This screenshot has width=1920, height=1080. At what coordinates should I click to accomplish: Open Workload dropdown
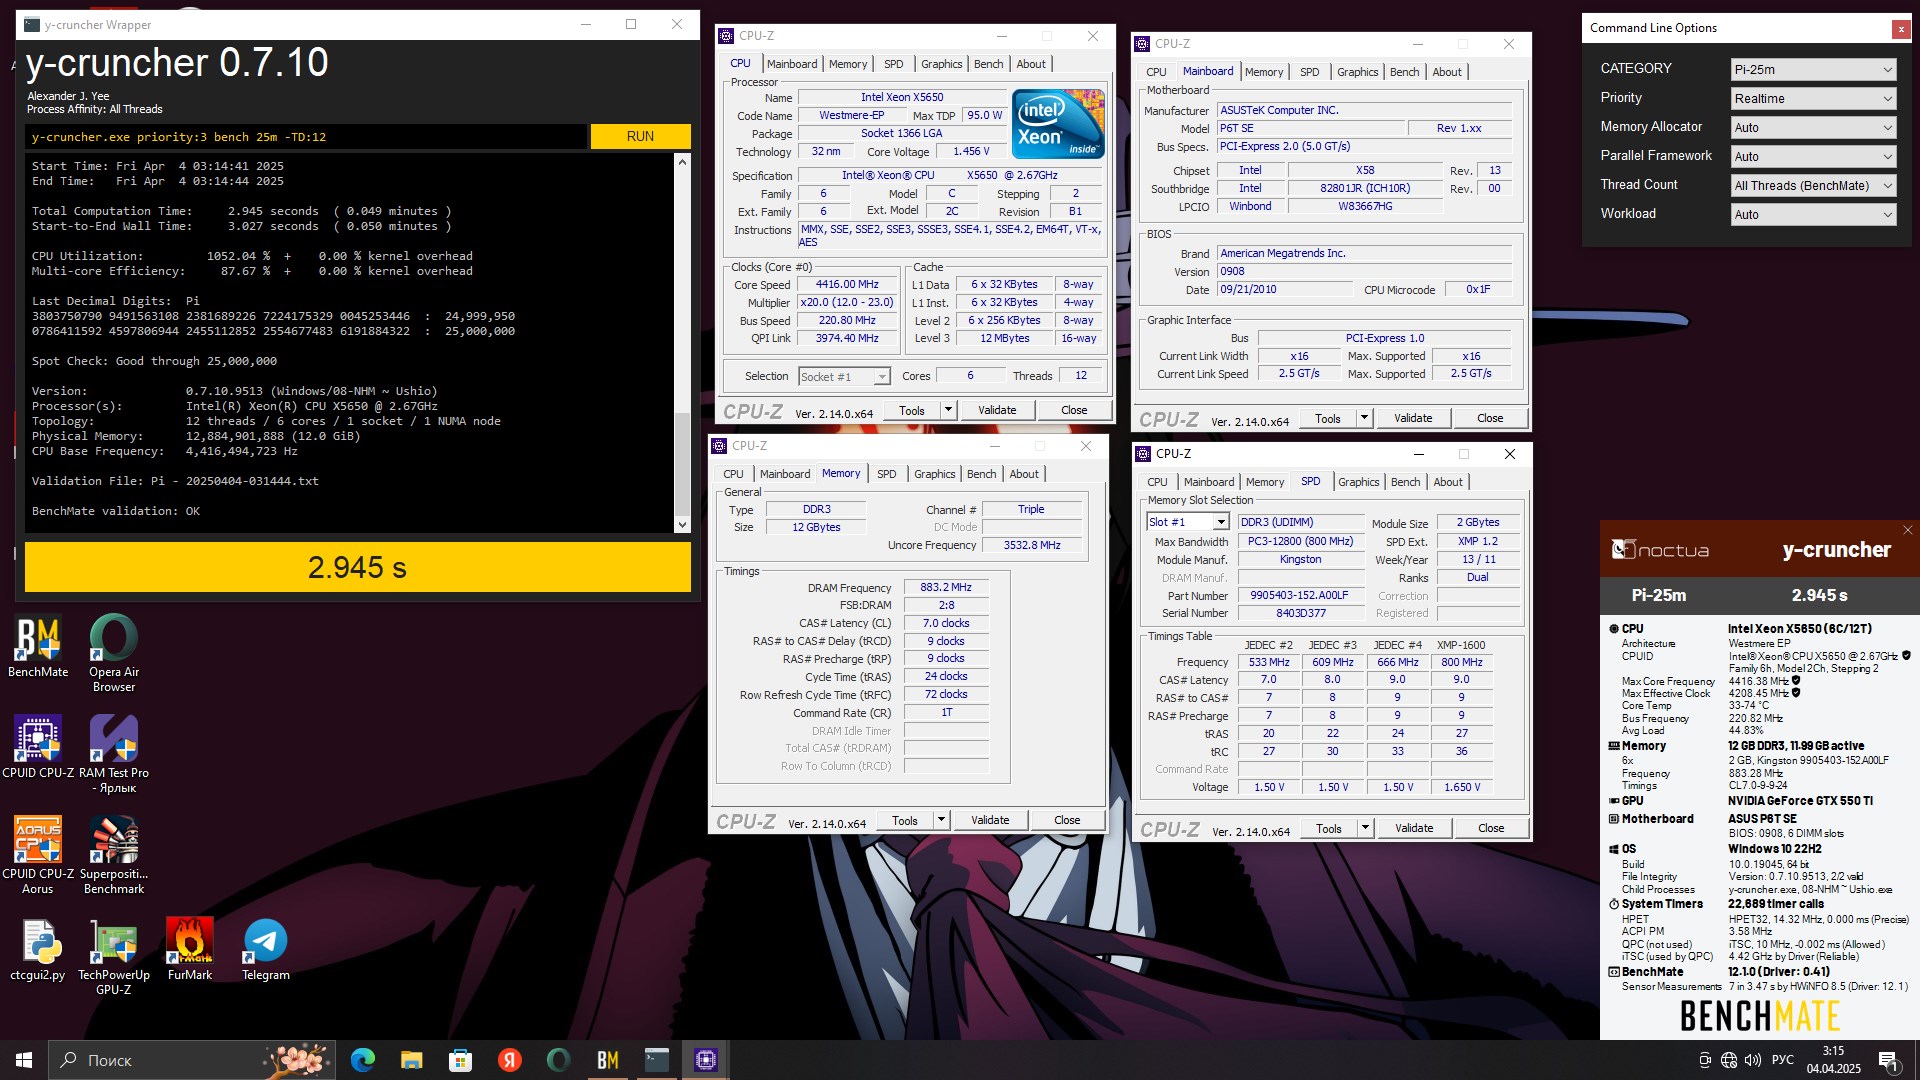click(x=1813, y=215)
